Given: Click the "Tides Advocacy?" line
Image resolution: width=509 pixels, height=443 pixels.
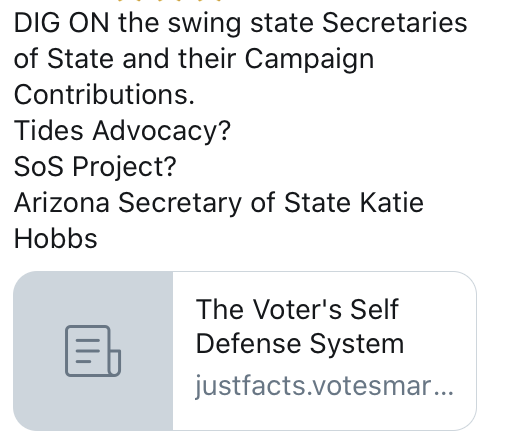Looking at the screenshot, I should 122,131.
